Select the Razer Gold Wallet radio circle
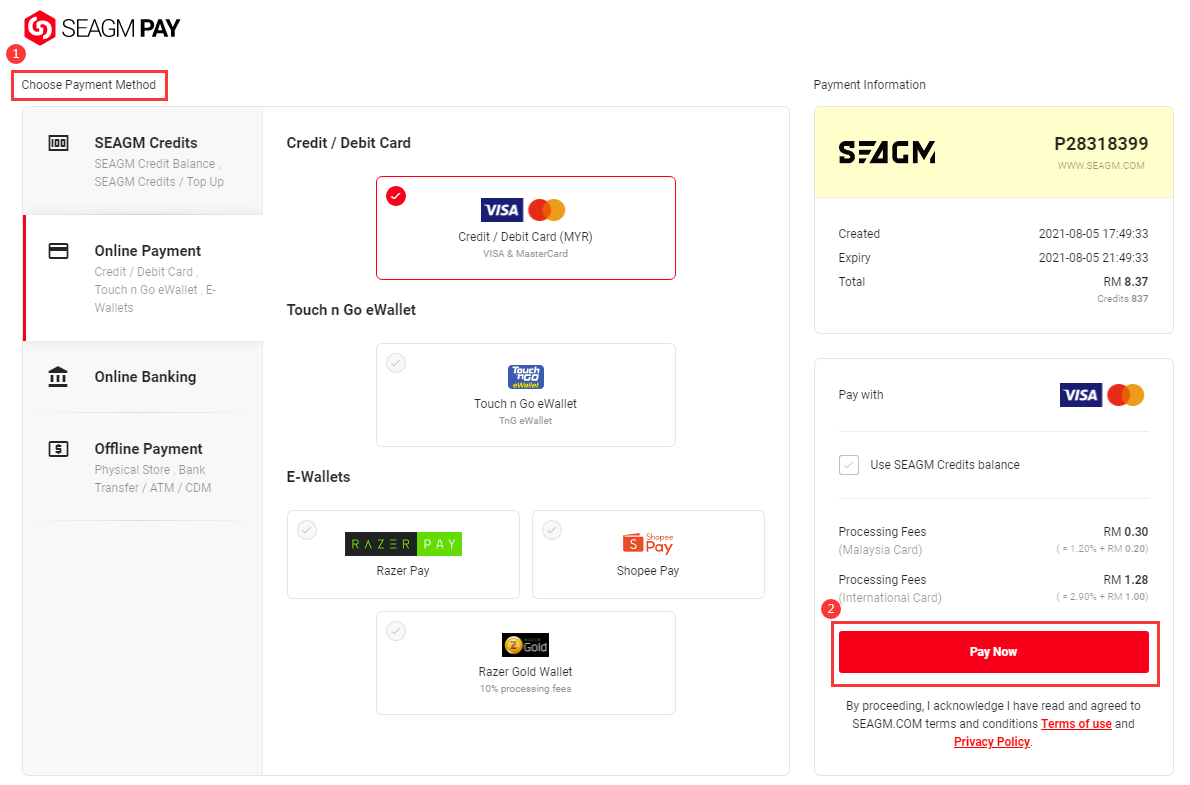The width and height of the screenshot is (1190, 785). (x=396, y=631)
